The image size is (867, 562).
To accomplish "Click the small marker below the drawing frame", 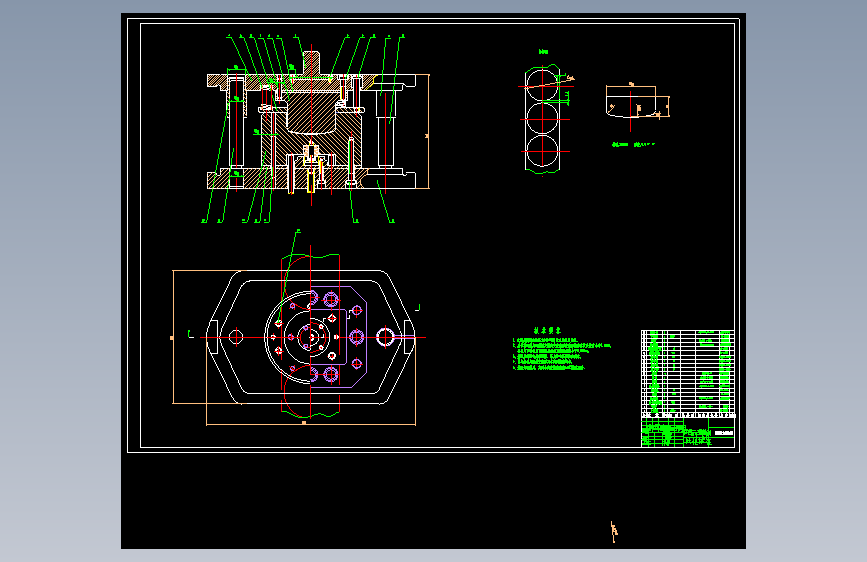I will (x=614, y=532).
